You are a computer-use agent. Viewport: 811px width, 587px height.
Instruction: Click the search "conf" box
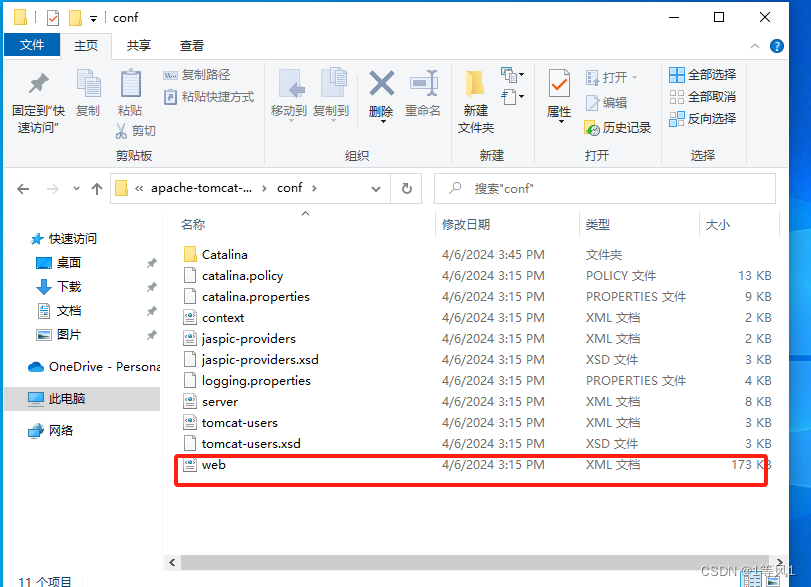coord(605,189)
